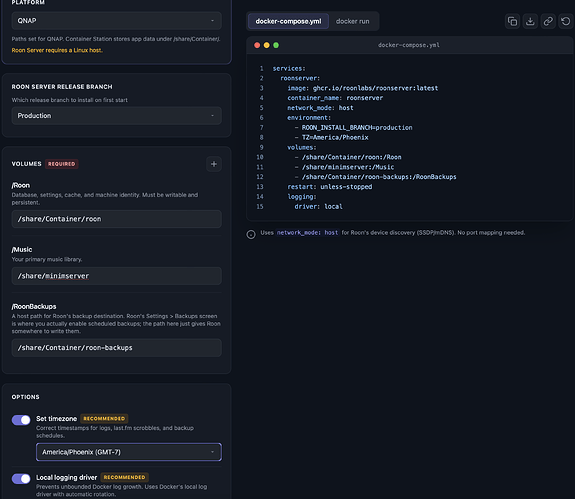Switch to the docker-compose.yml tab
This screenshot has height=499, width=575.
[x=288, y=21]
